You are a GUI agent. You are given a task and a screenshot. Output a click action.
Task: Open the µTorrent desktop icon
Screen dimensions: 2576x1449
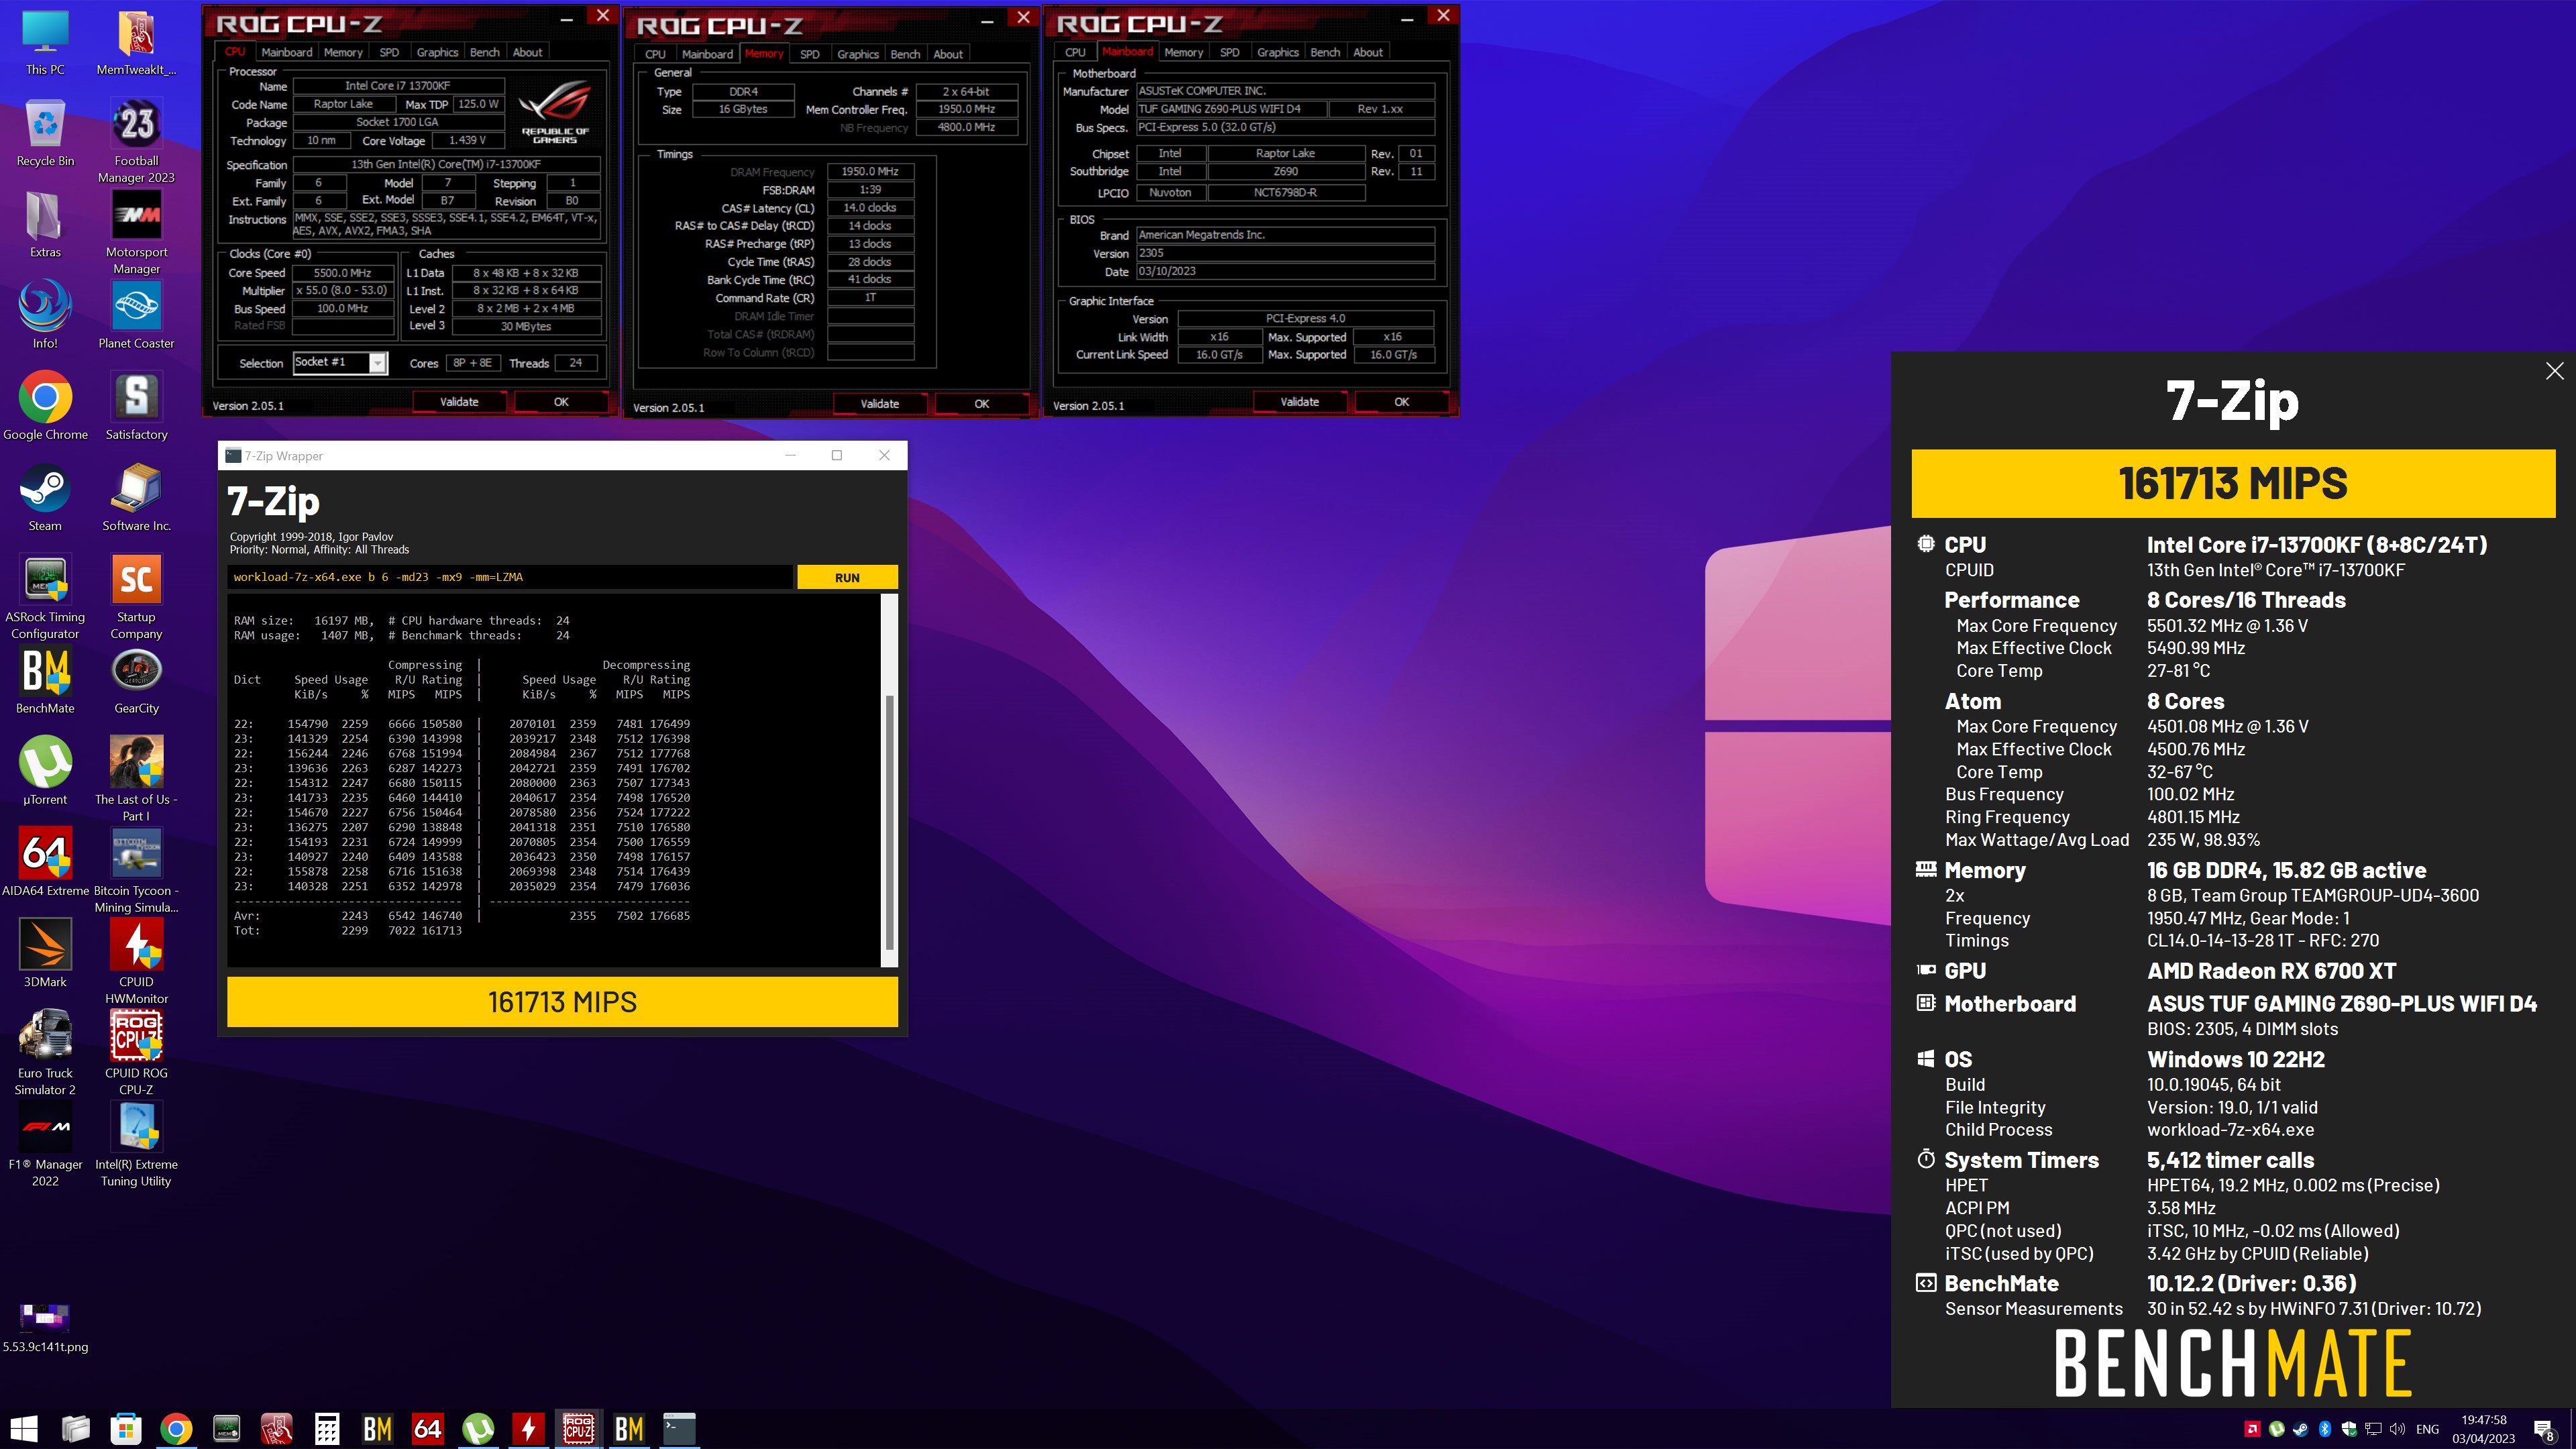tap(45, 772)
